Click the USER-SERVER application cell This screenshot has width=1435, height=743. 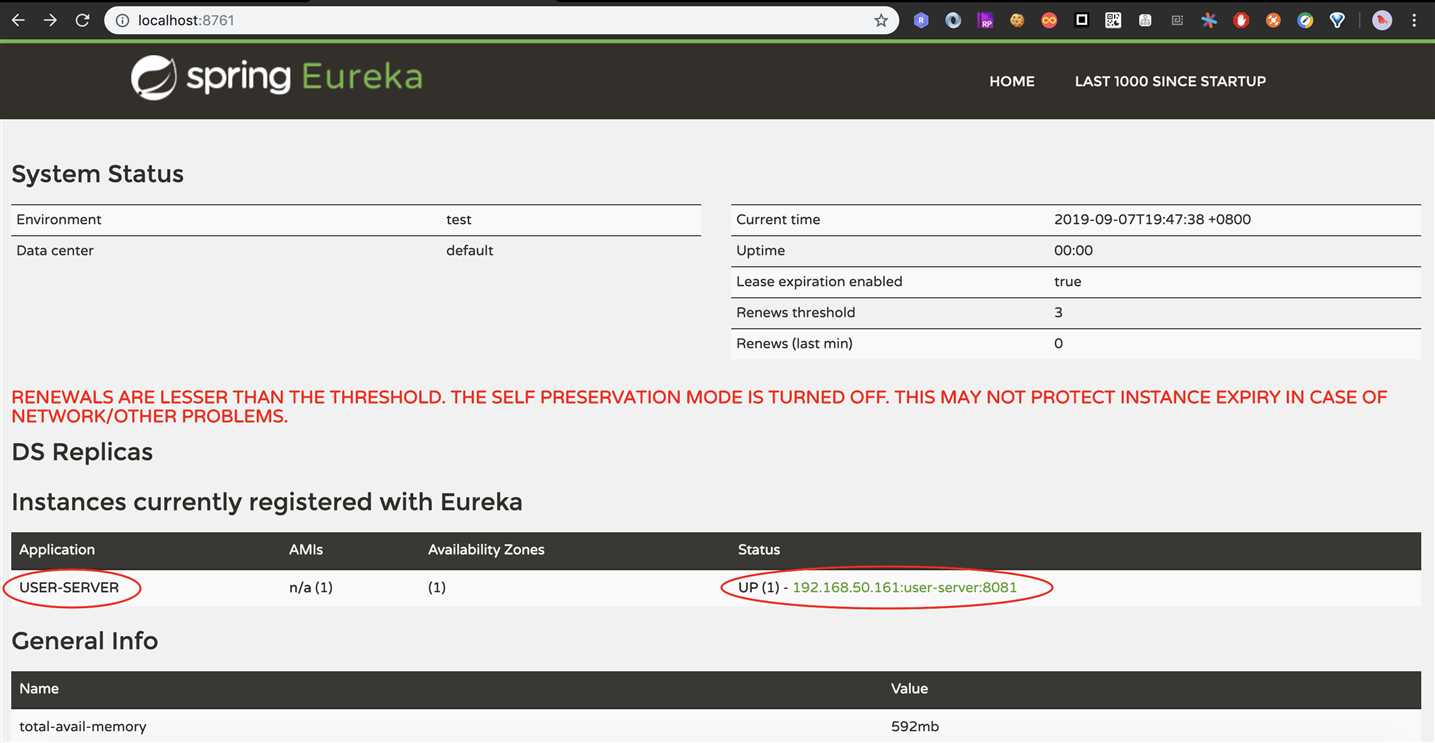tap(69, 587)
